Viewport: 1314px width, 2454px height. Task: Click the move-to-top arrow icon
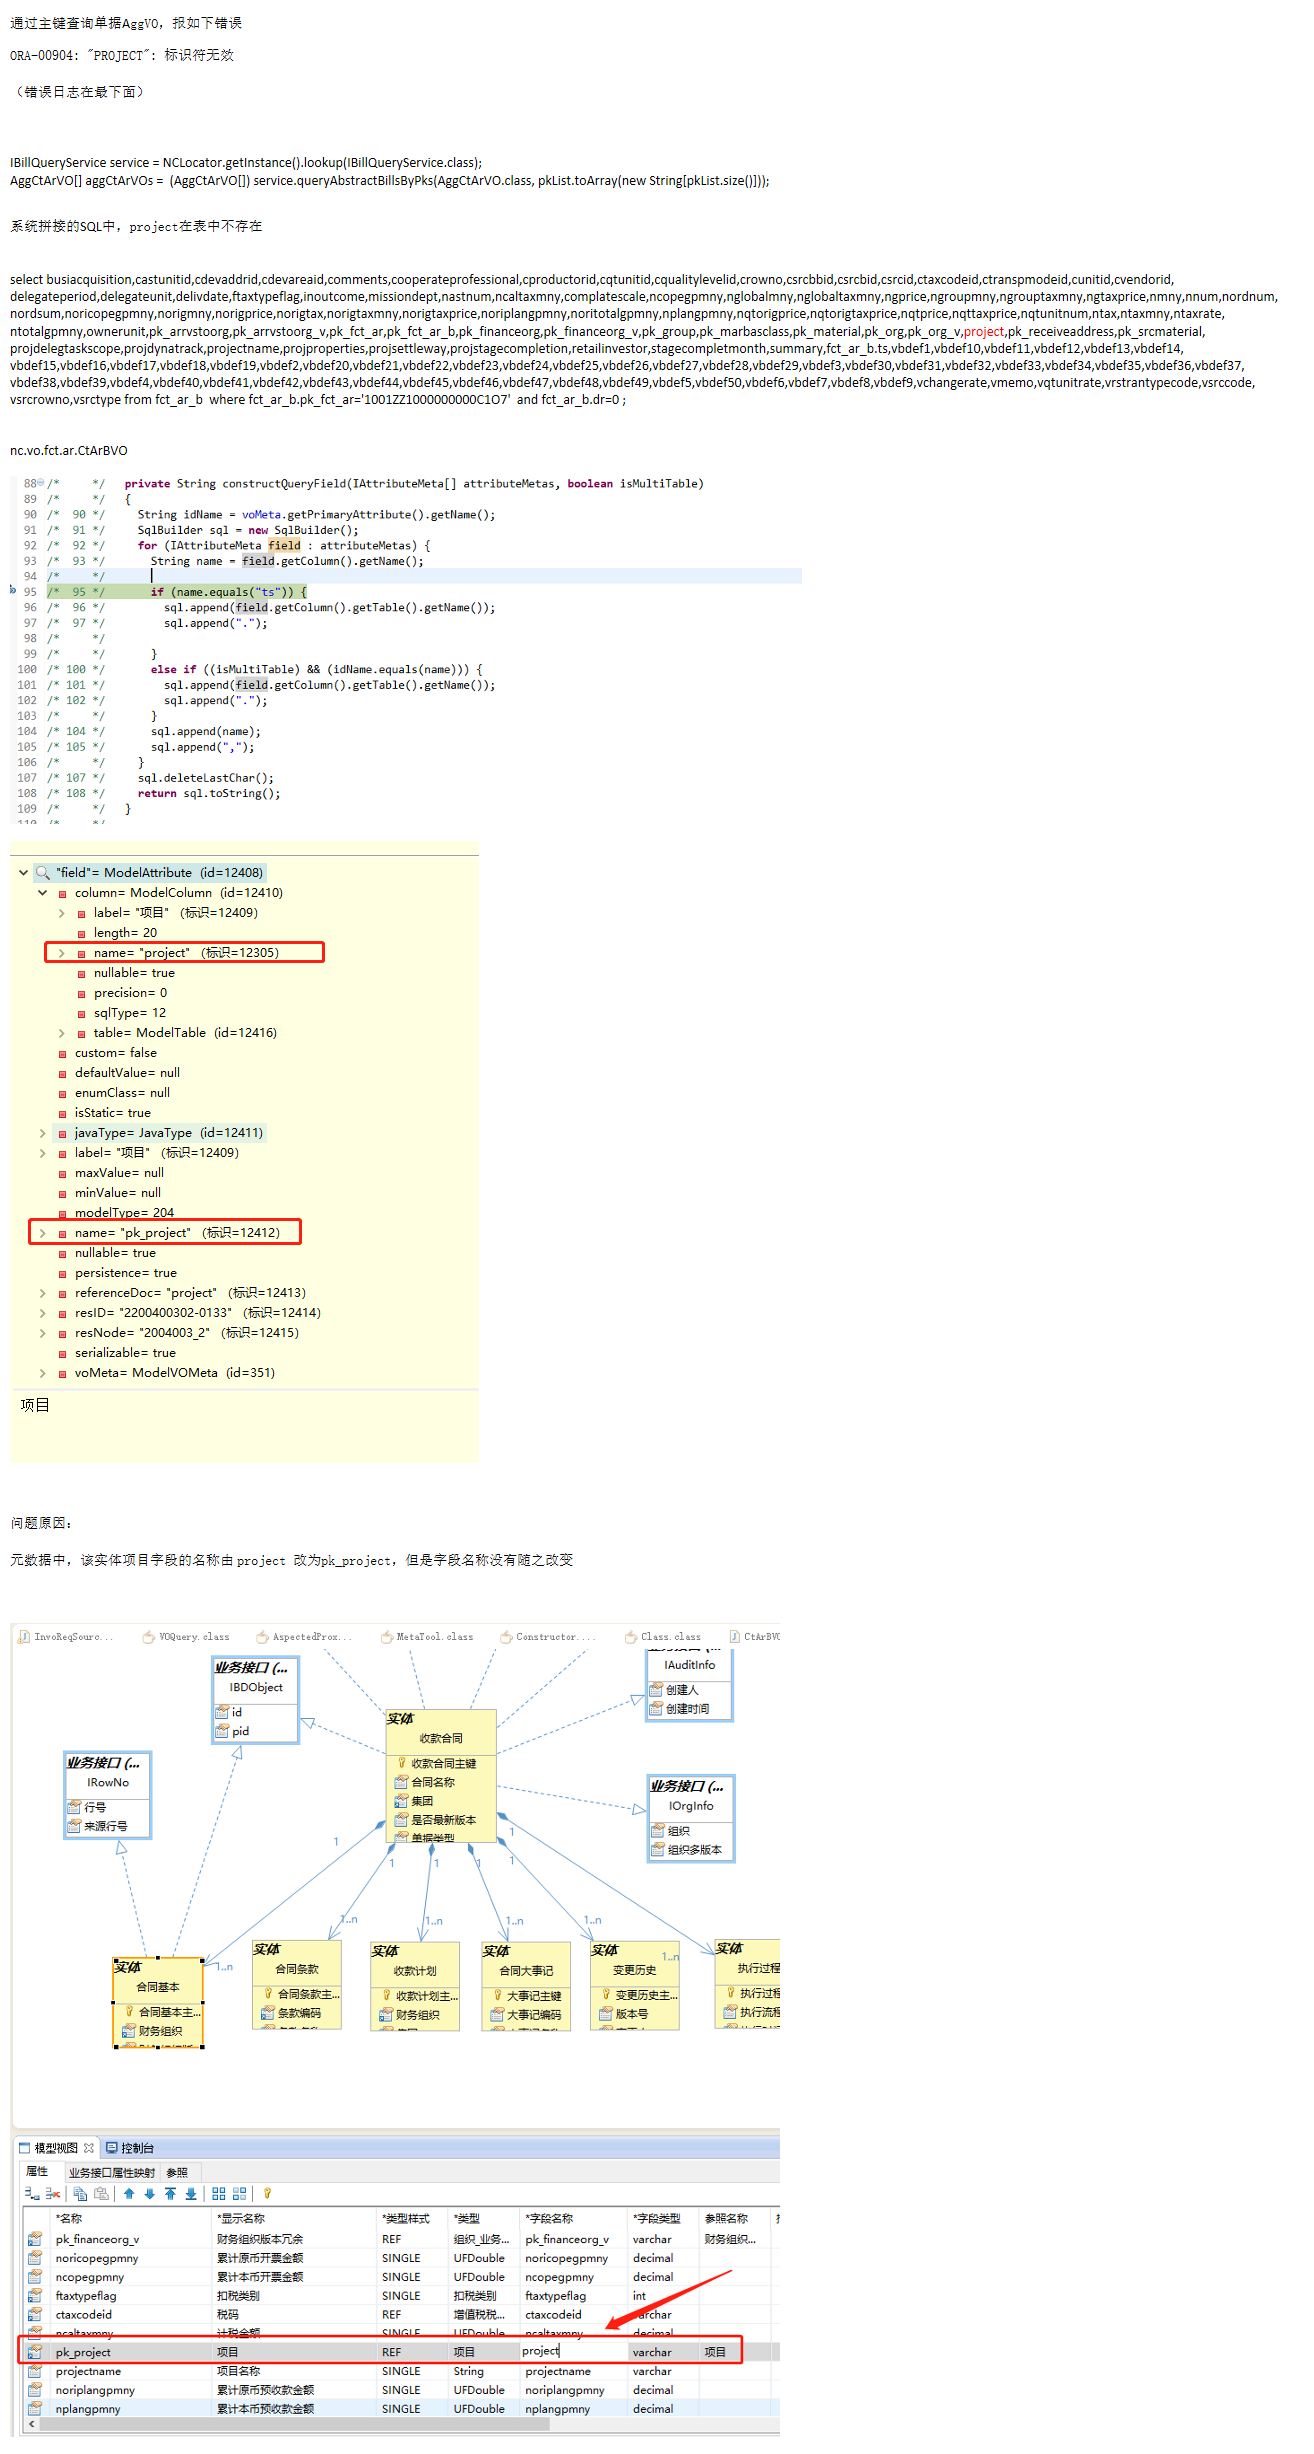point(171,2193)
